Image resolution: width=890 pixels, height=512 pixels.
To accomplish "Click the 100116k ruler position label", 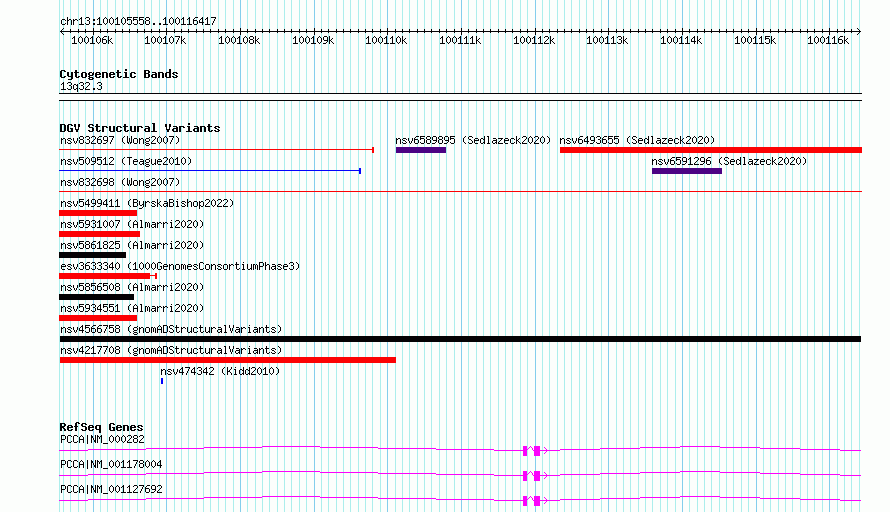I will point(828,40).
